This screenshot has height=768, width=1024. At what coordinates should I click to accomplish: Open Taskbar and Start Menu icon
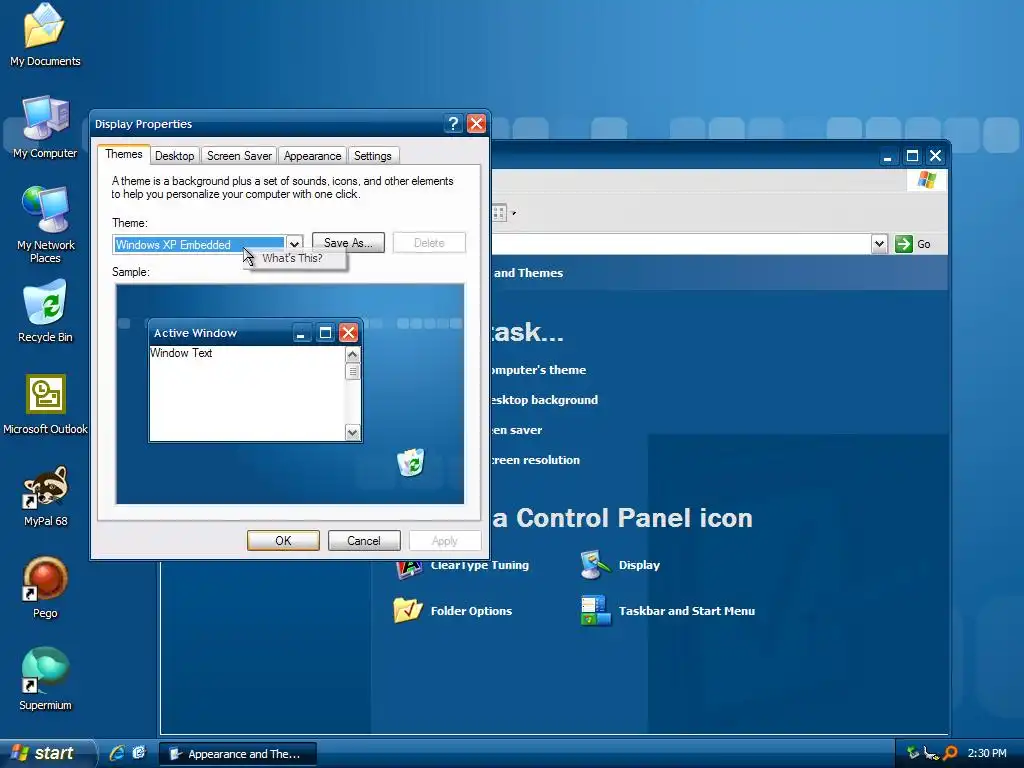[x=596, y=611]
